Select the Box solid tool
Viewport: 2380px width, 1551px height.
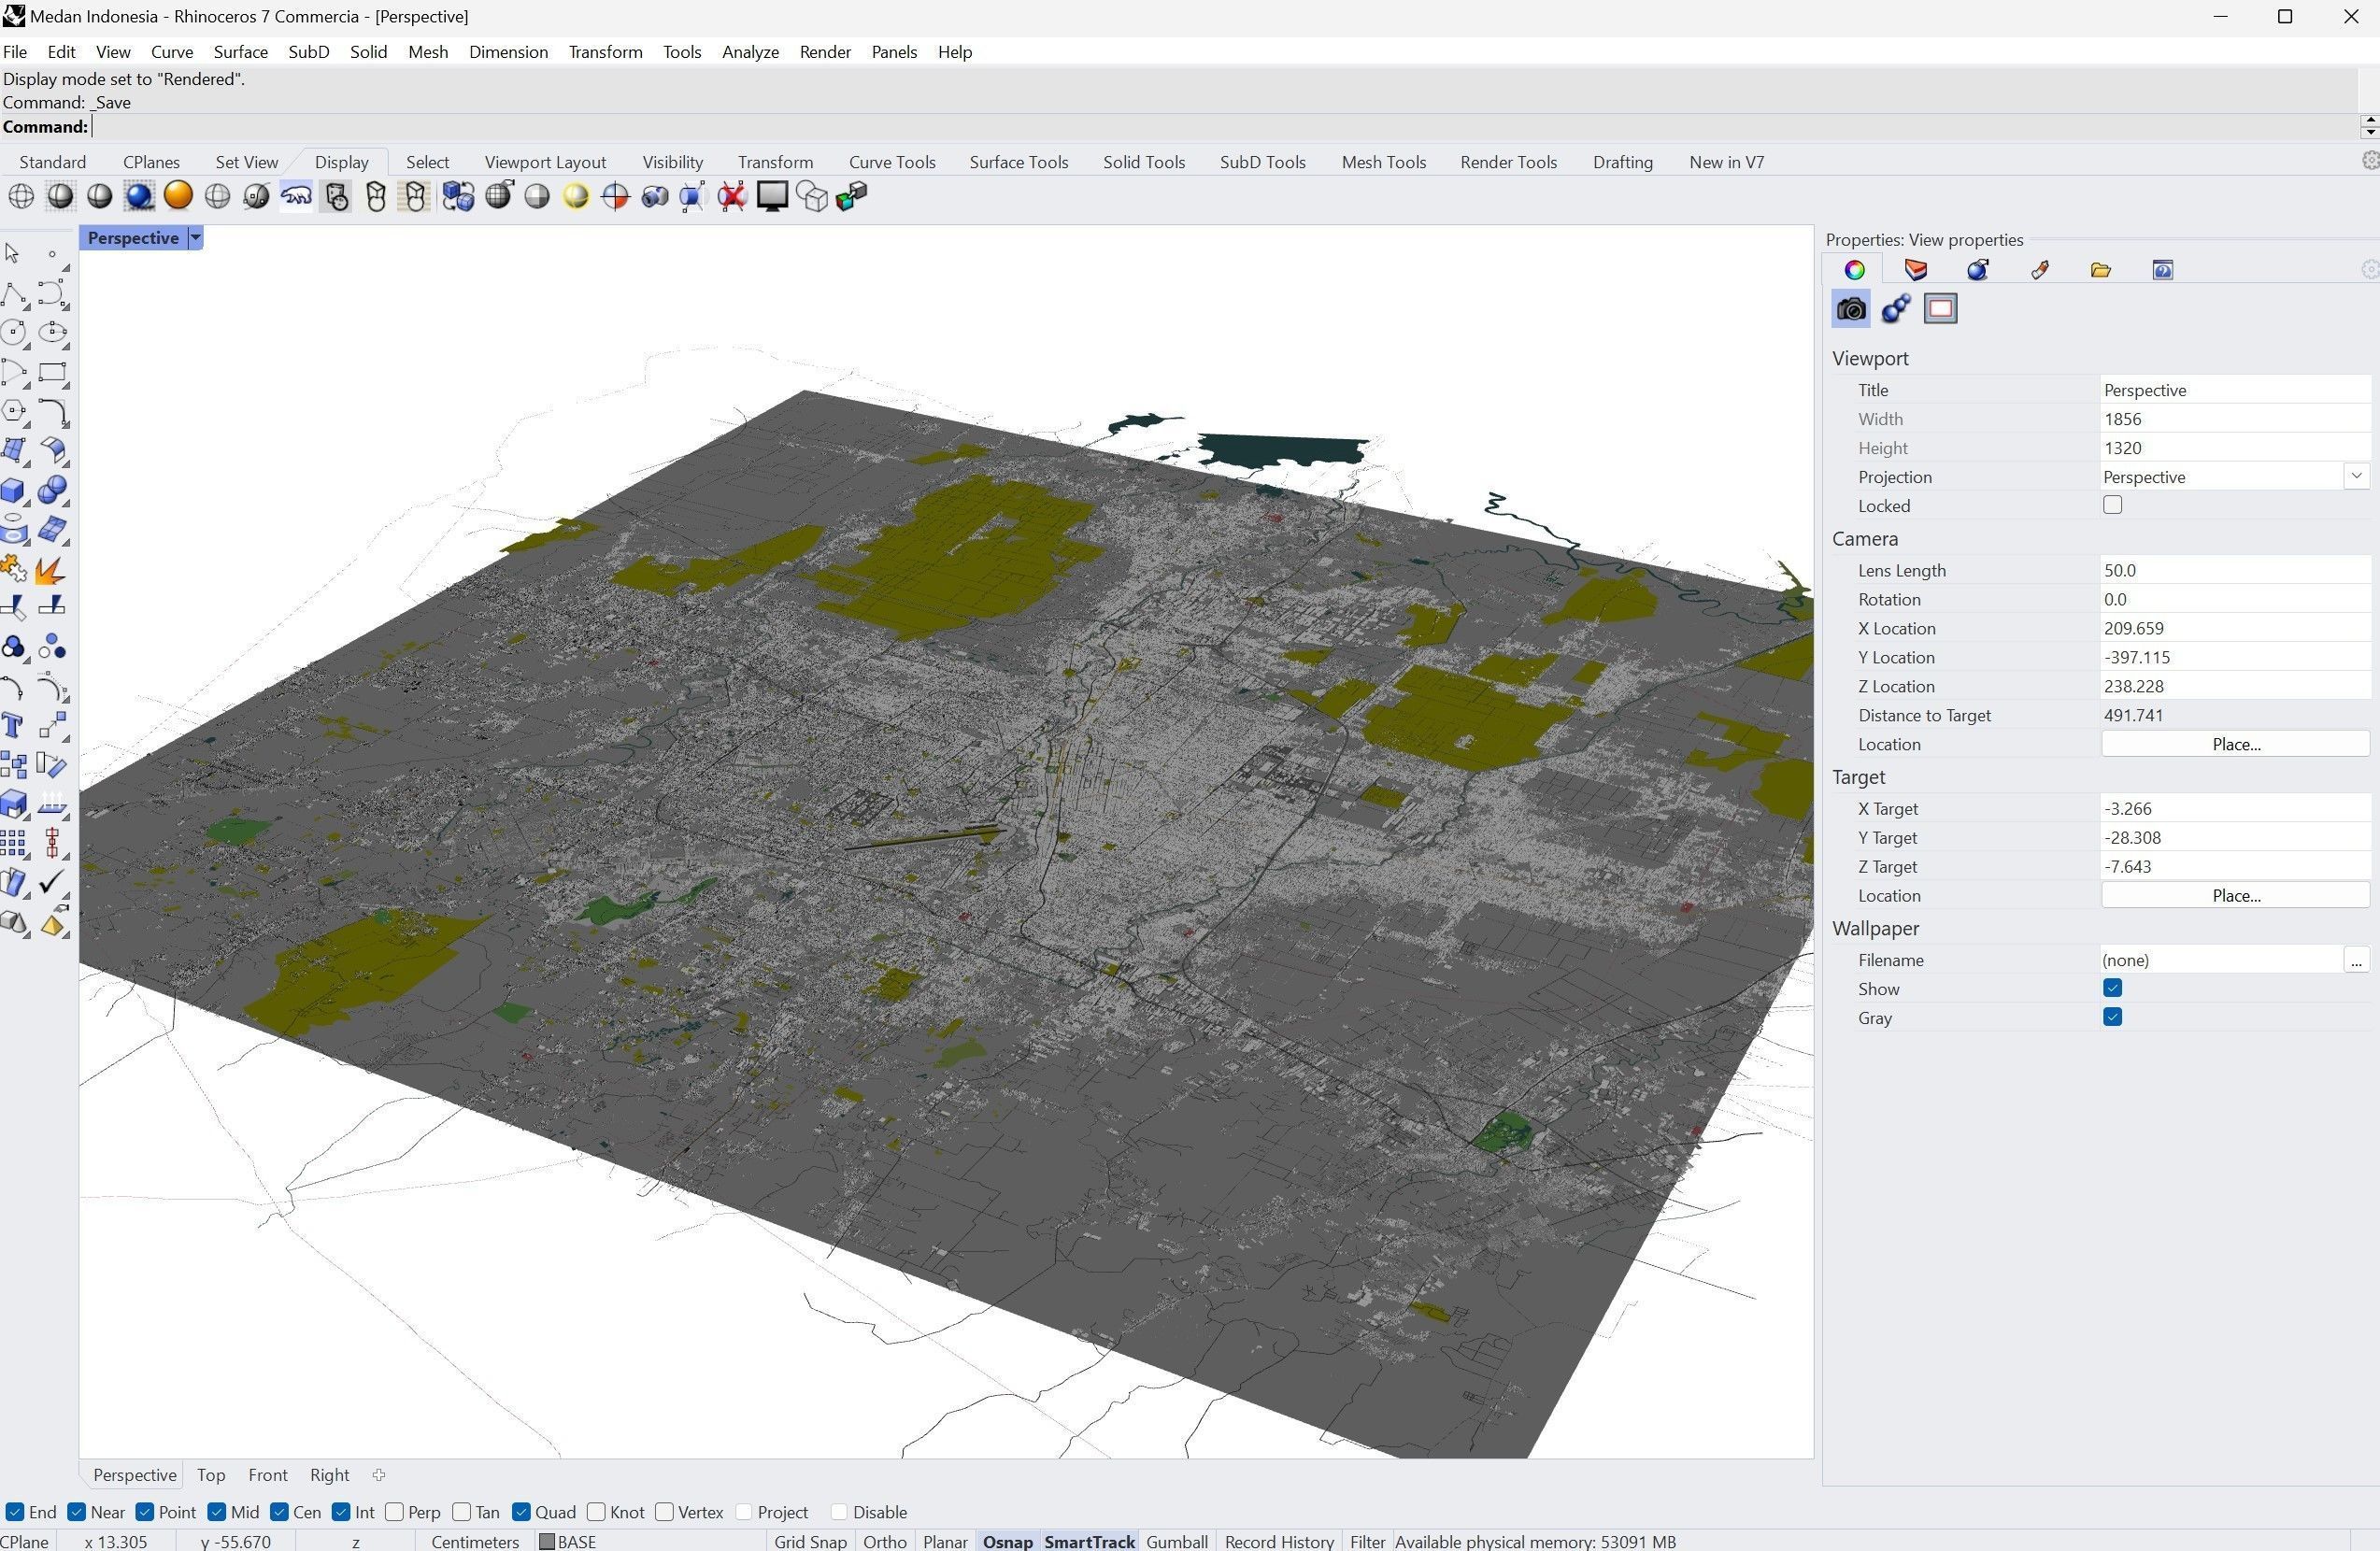pyautogui.click(x=14, y=490)
